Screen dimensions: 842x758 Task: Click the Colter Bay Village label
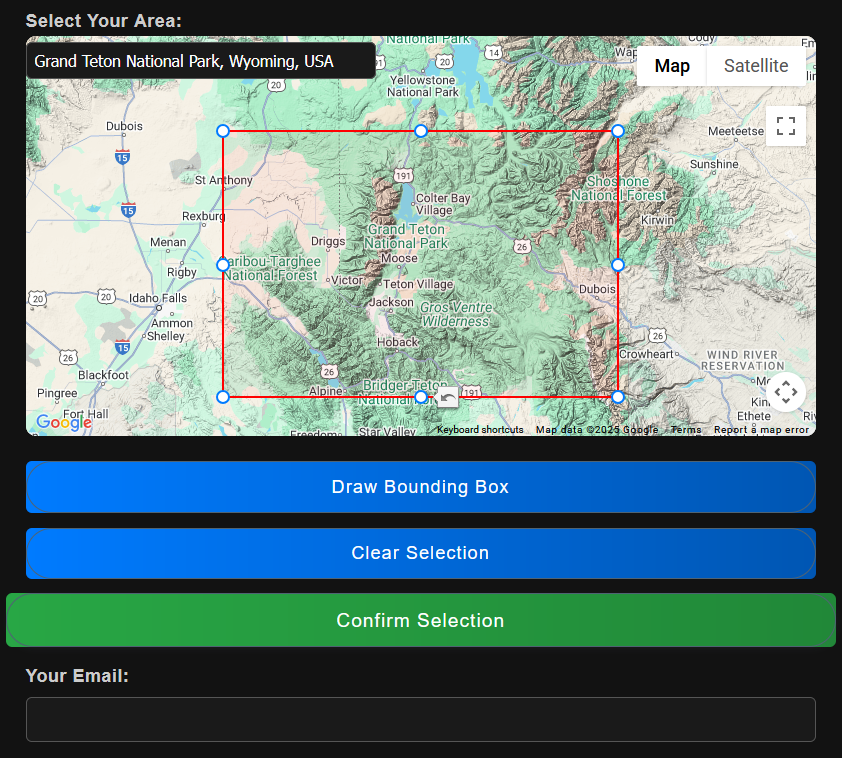click(x=443, y=204)
